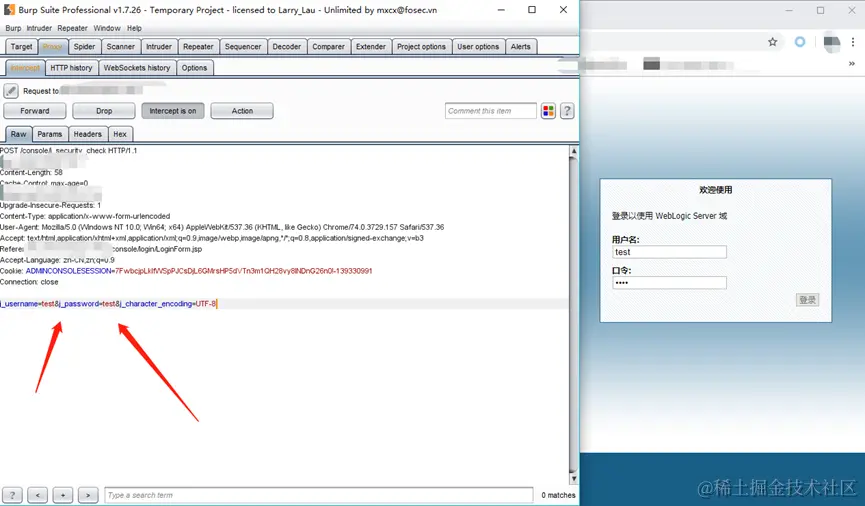The height and width of the screenshot is (506, 865).
Task: Open the Help menu
Action: coord(134,28)
